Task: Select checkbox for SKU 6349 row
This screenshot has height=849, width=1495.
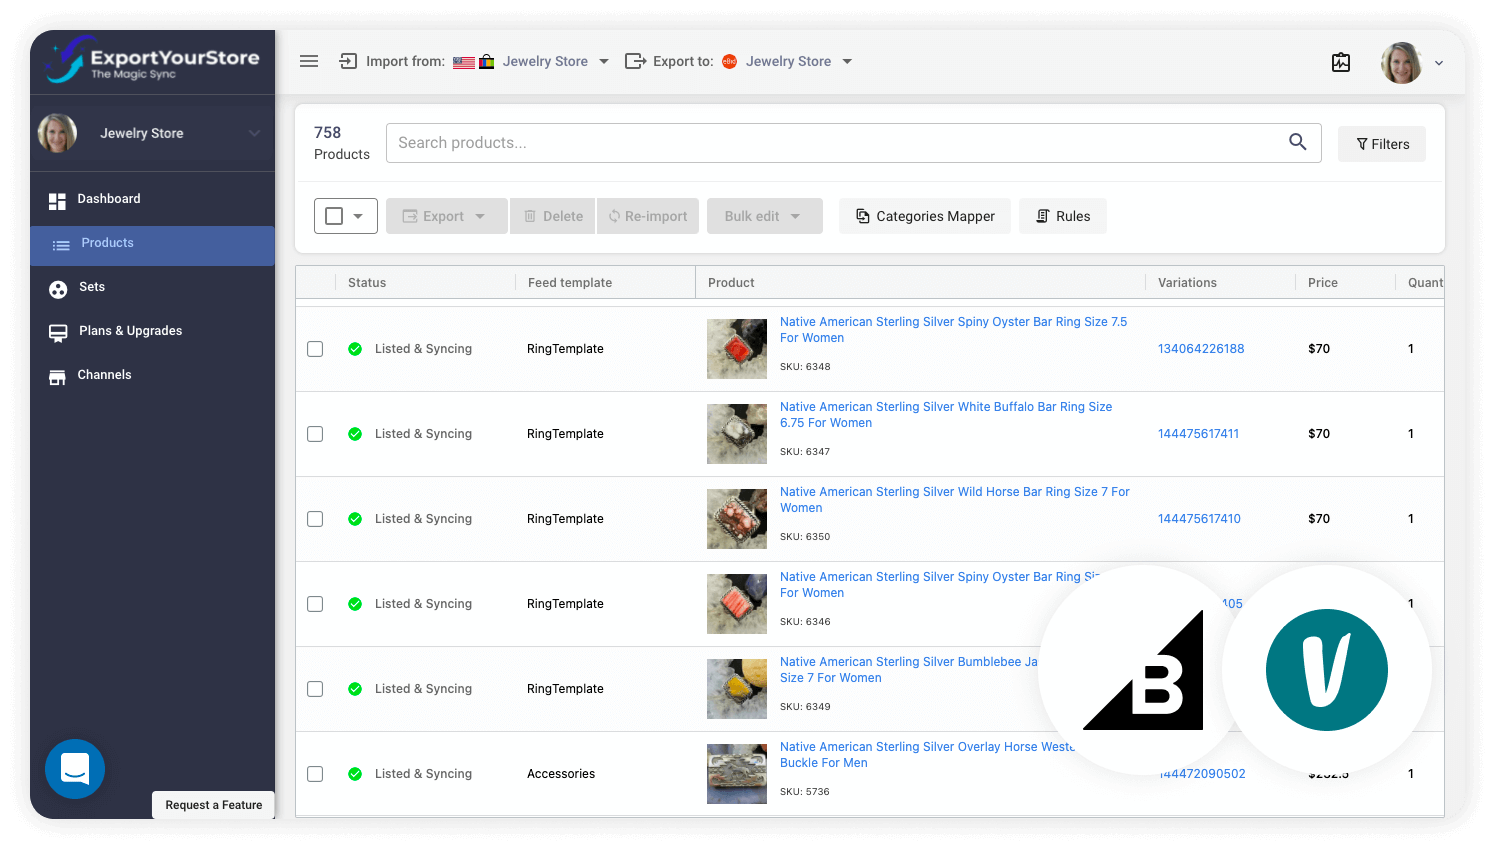Action: click(x=315, y=689)
